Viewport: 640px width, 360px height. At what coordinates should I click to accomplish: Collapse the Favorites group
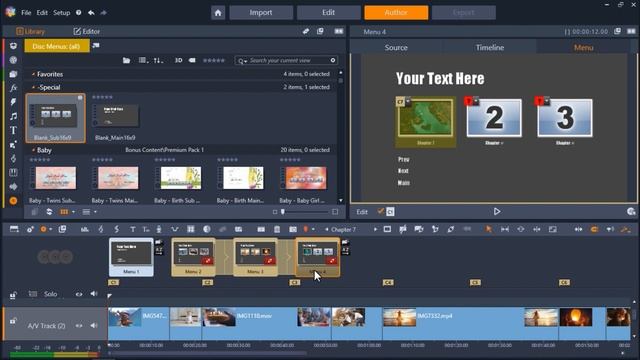pyautogui.click(x=33, y=74)
